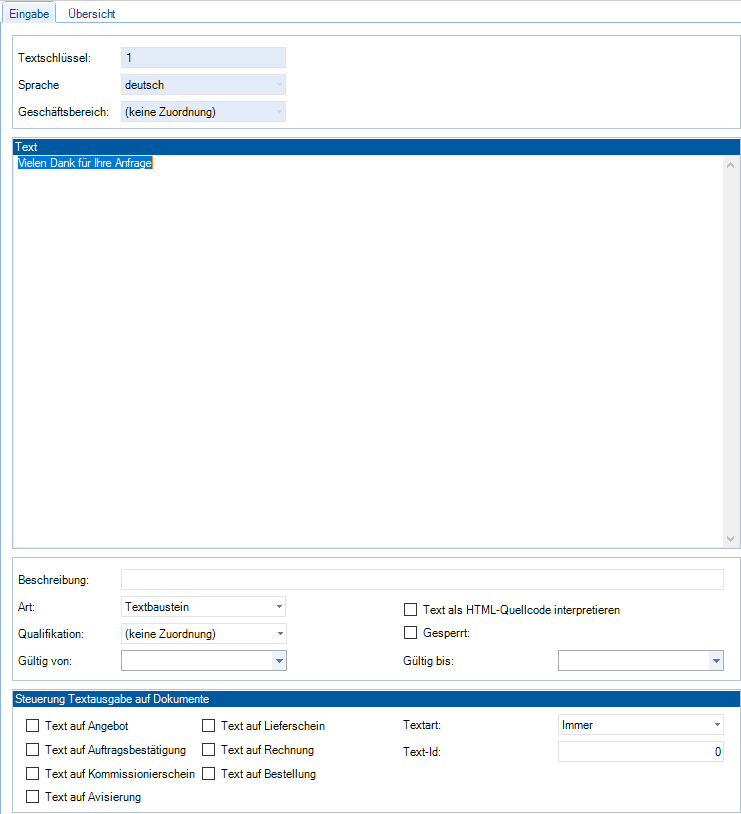Click the Textschlüssel input field
Viewport: 741px width, 814px height.
tap(202, 58)
